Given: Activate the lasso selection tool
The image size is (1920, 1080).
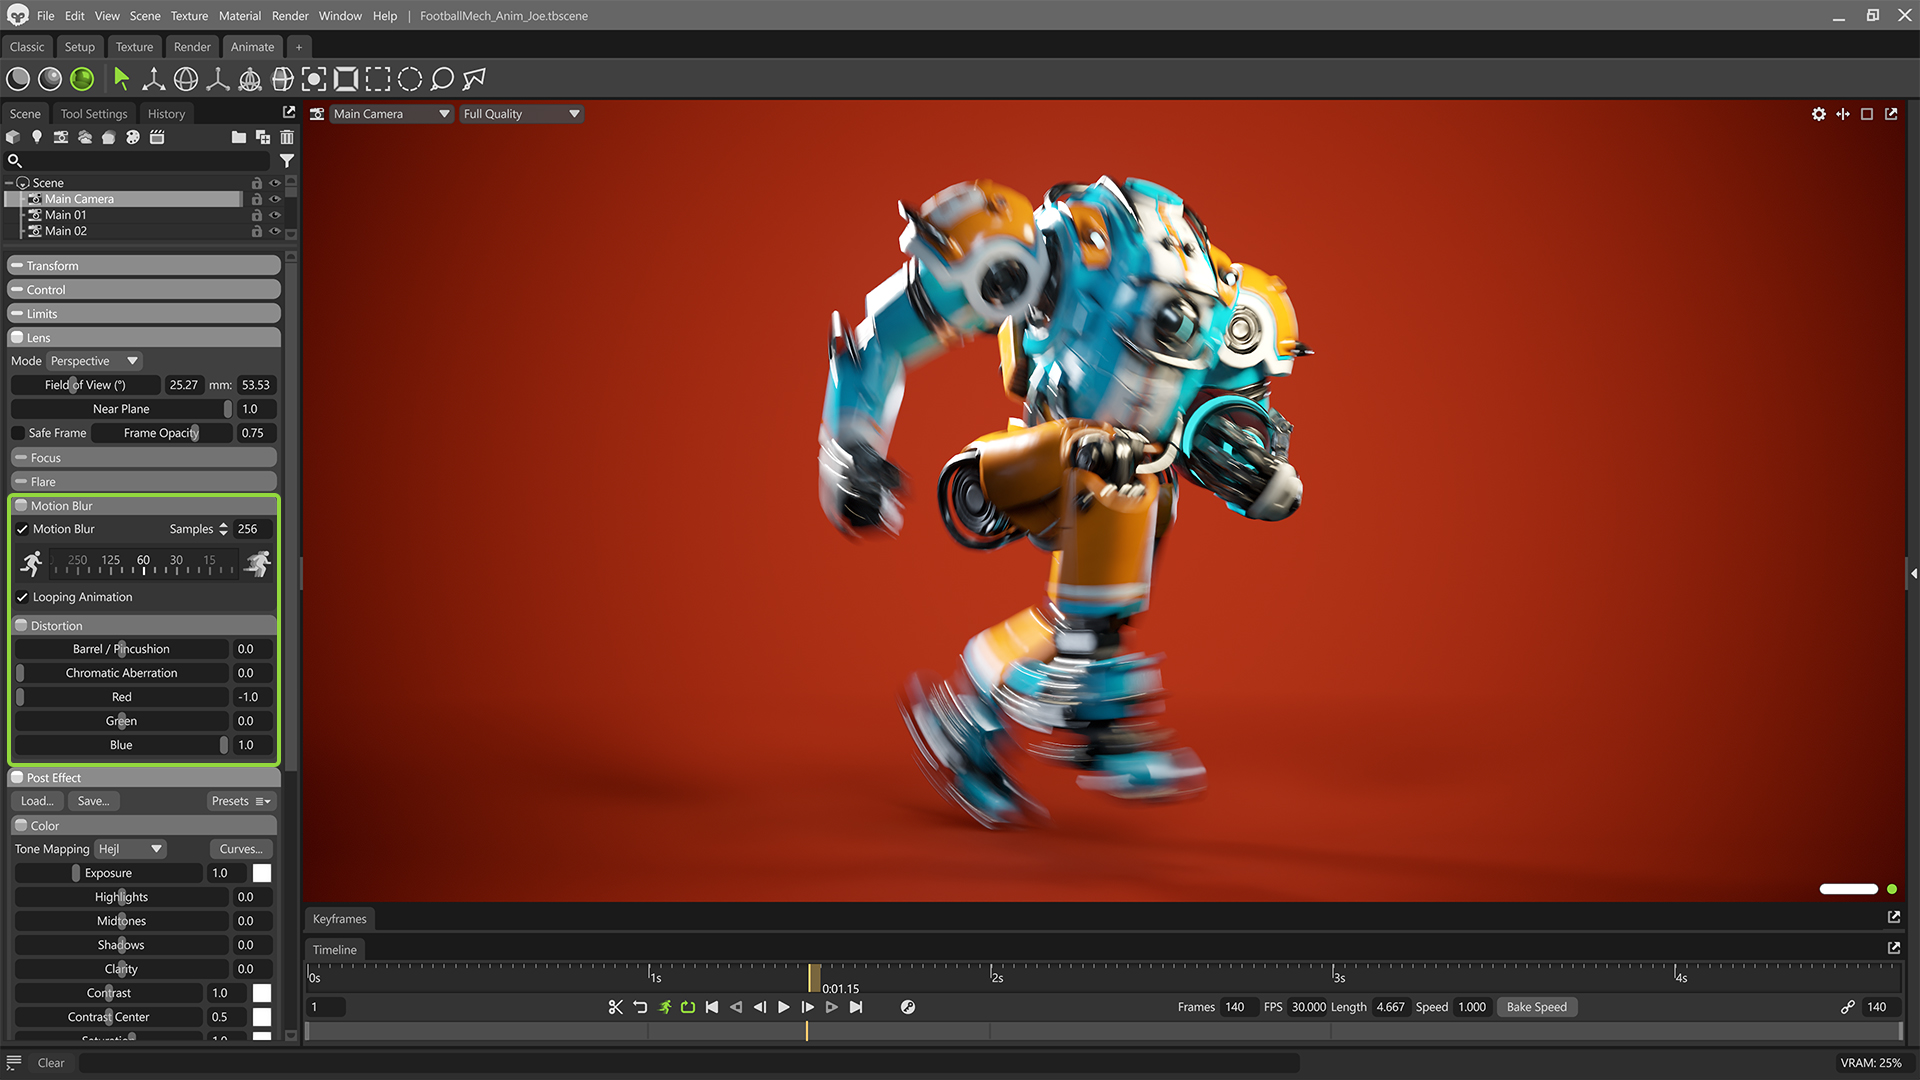Looking at the screenshot, I should pyautogui.click(x=442, y=79).
